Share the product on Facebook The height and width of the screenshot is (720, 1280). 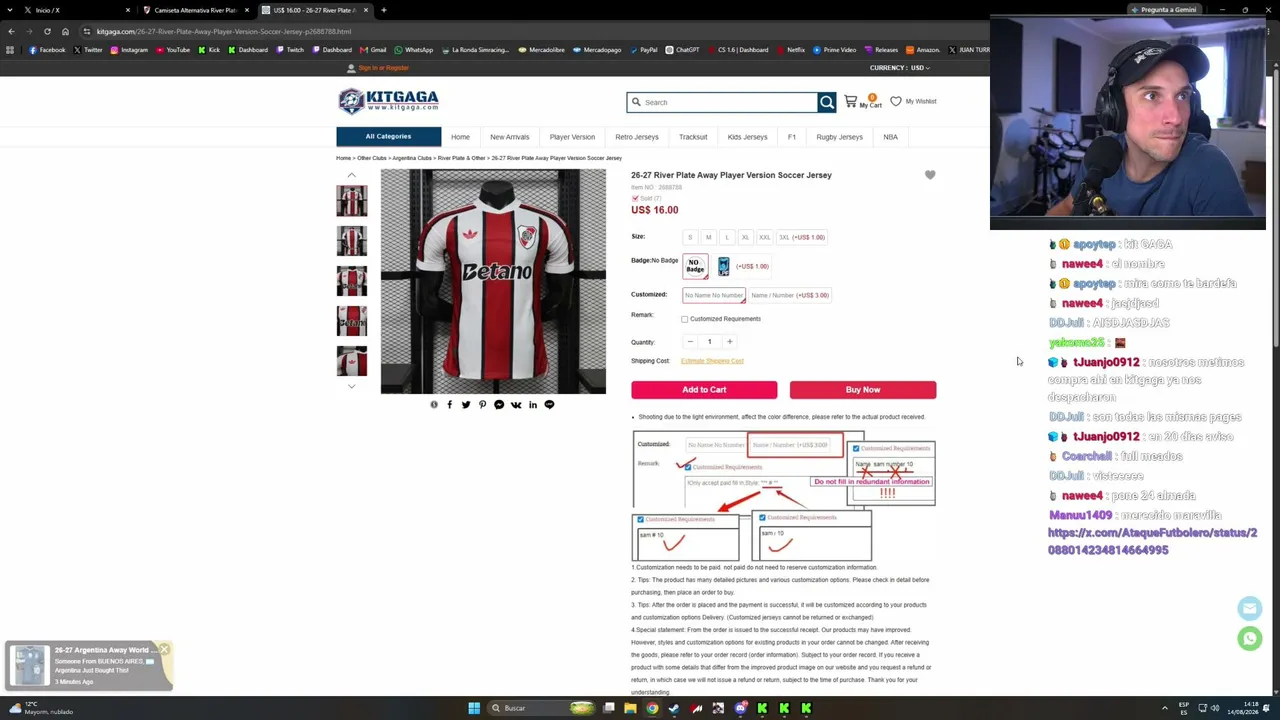coord(449,405)
